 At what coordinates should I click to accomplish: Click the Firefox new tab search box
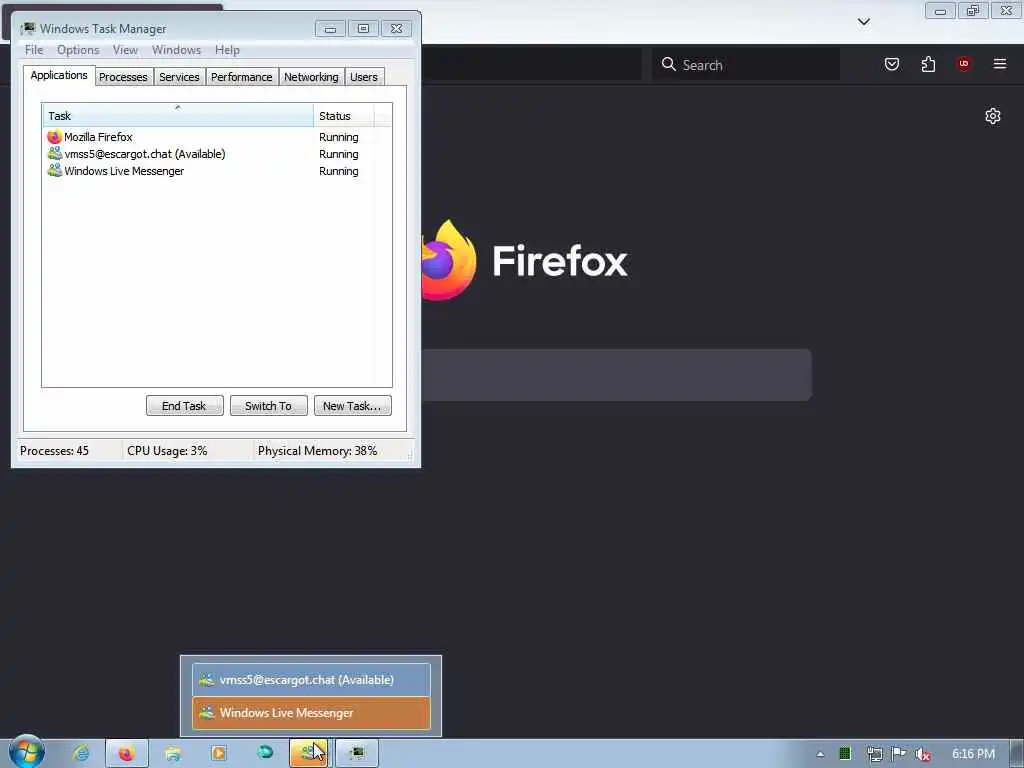point(616,375)
